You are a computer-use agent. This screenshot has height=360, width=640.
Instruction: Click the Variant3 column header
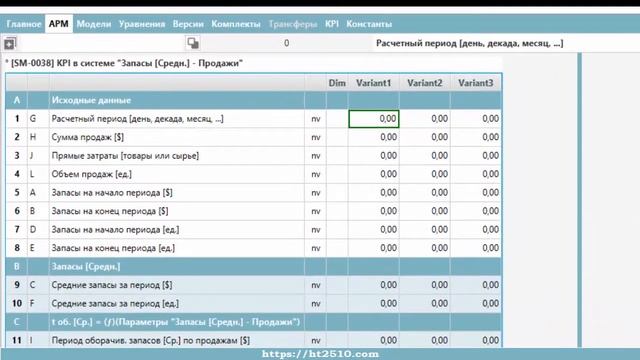tap(476, 83)
